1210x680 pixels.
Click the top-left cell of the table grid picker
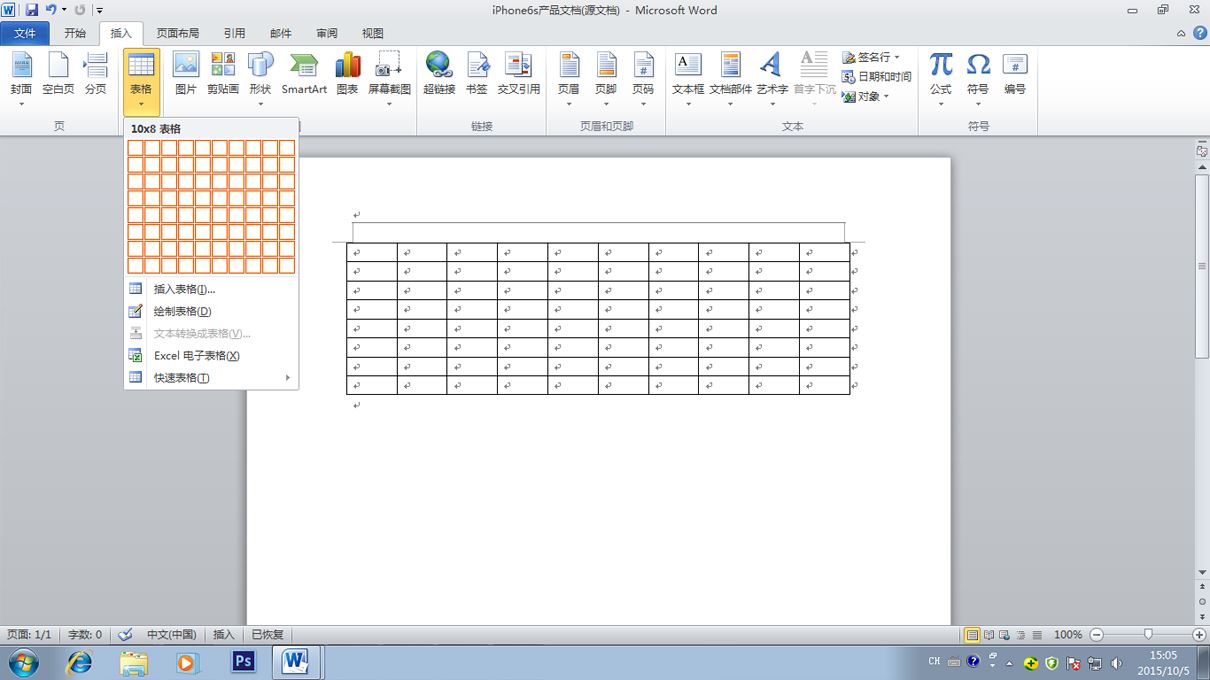(135, 148)
